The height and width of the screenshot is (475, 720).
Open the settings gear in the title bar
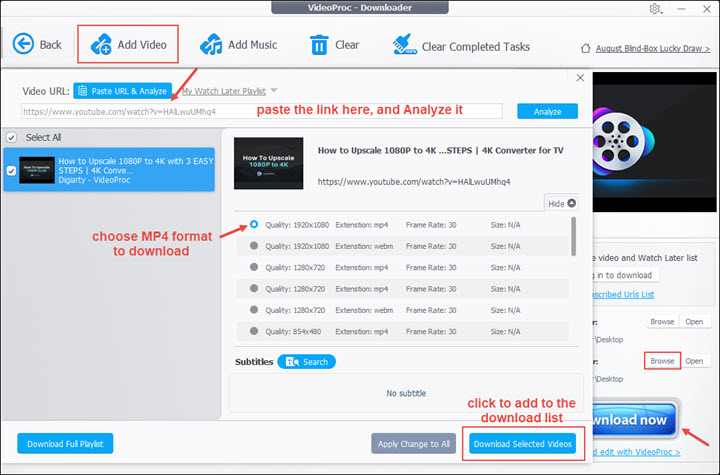[655, 9]
